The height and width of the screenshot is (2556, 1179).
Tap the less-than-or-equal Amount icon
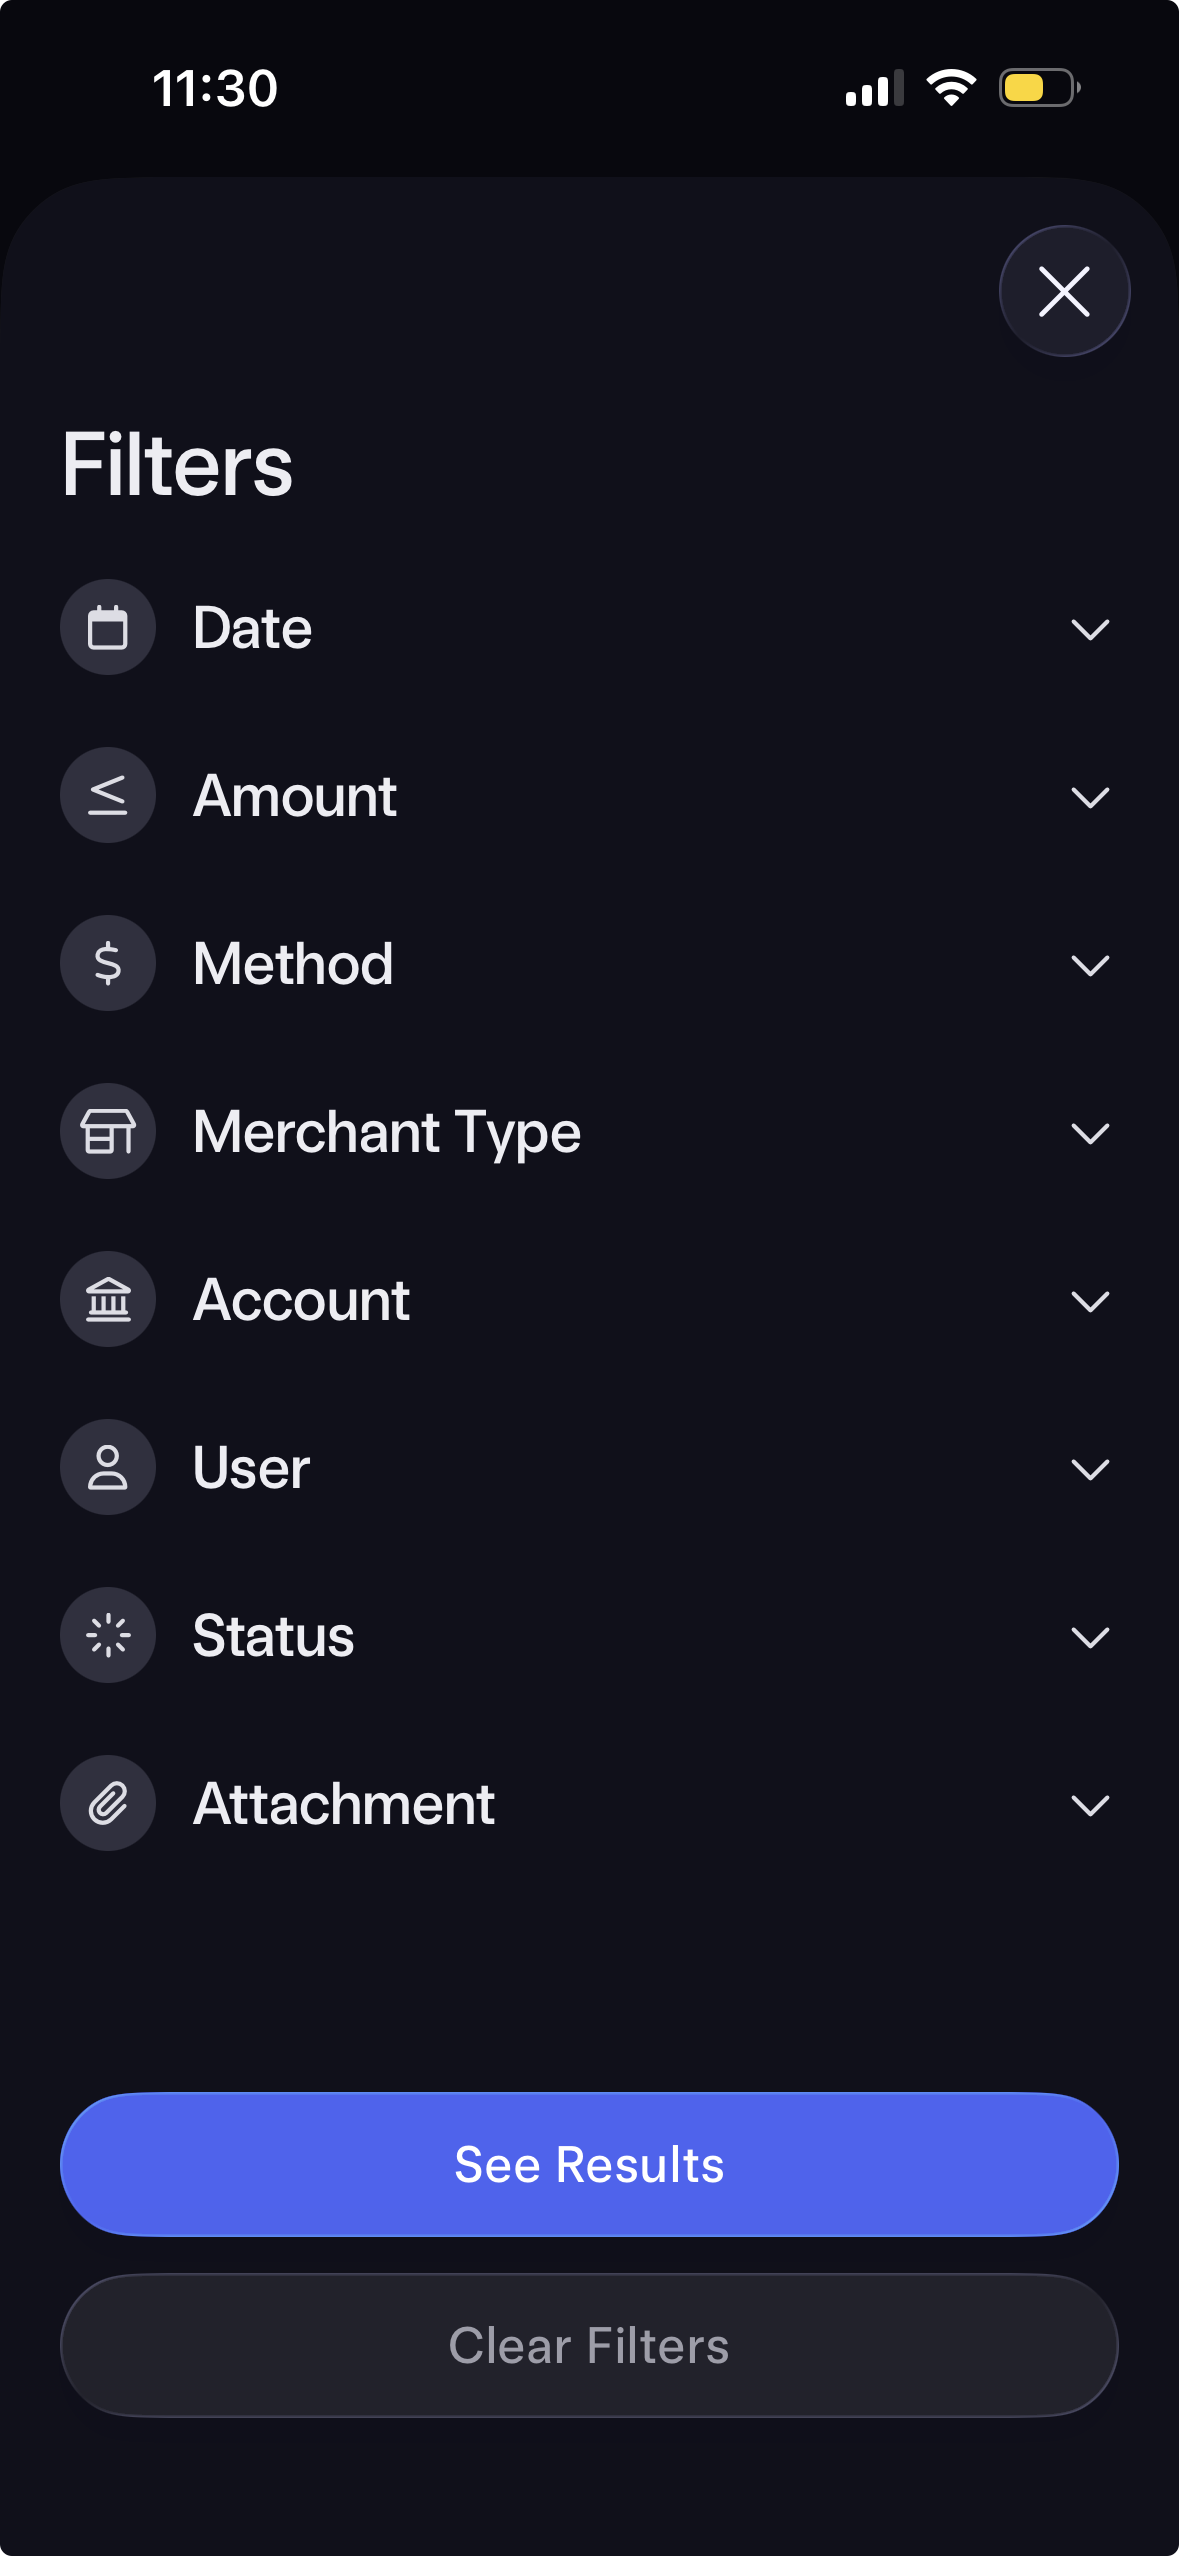point(108,796)
